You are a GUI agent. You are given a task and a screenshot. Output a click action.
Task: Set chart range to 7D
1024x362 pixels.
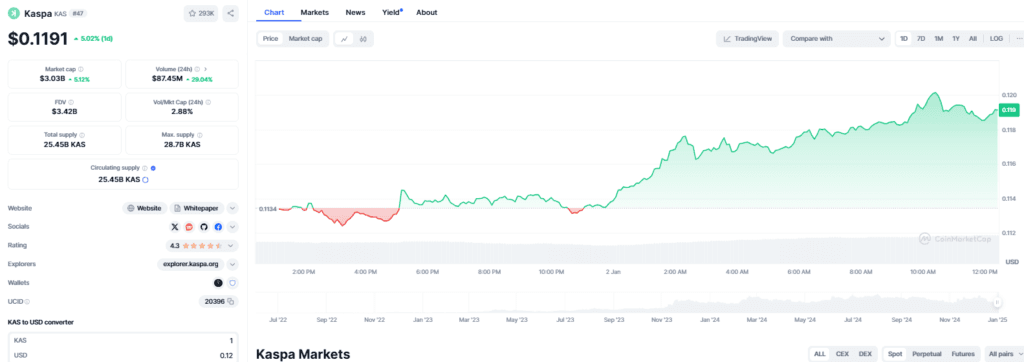click(921, 39)
